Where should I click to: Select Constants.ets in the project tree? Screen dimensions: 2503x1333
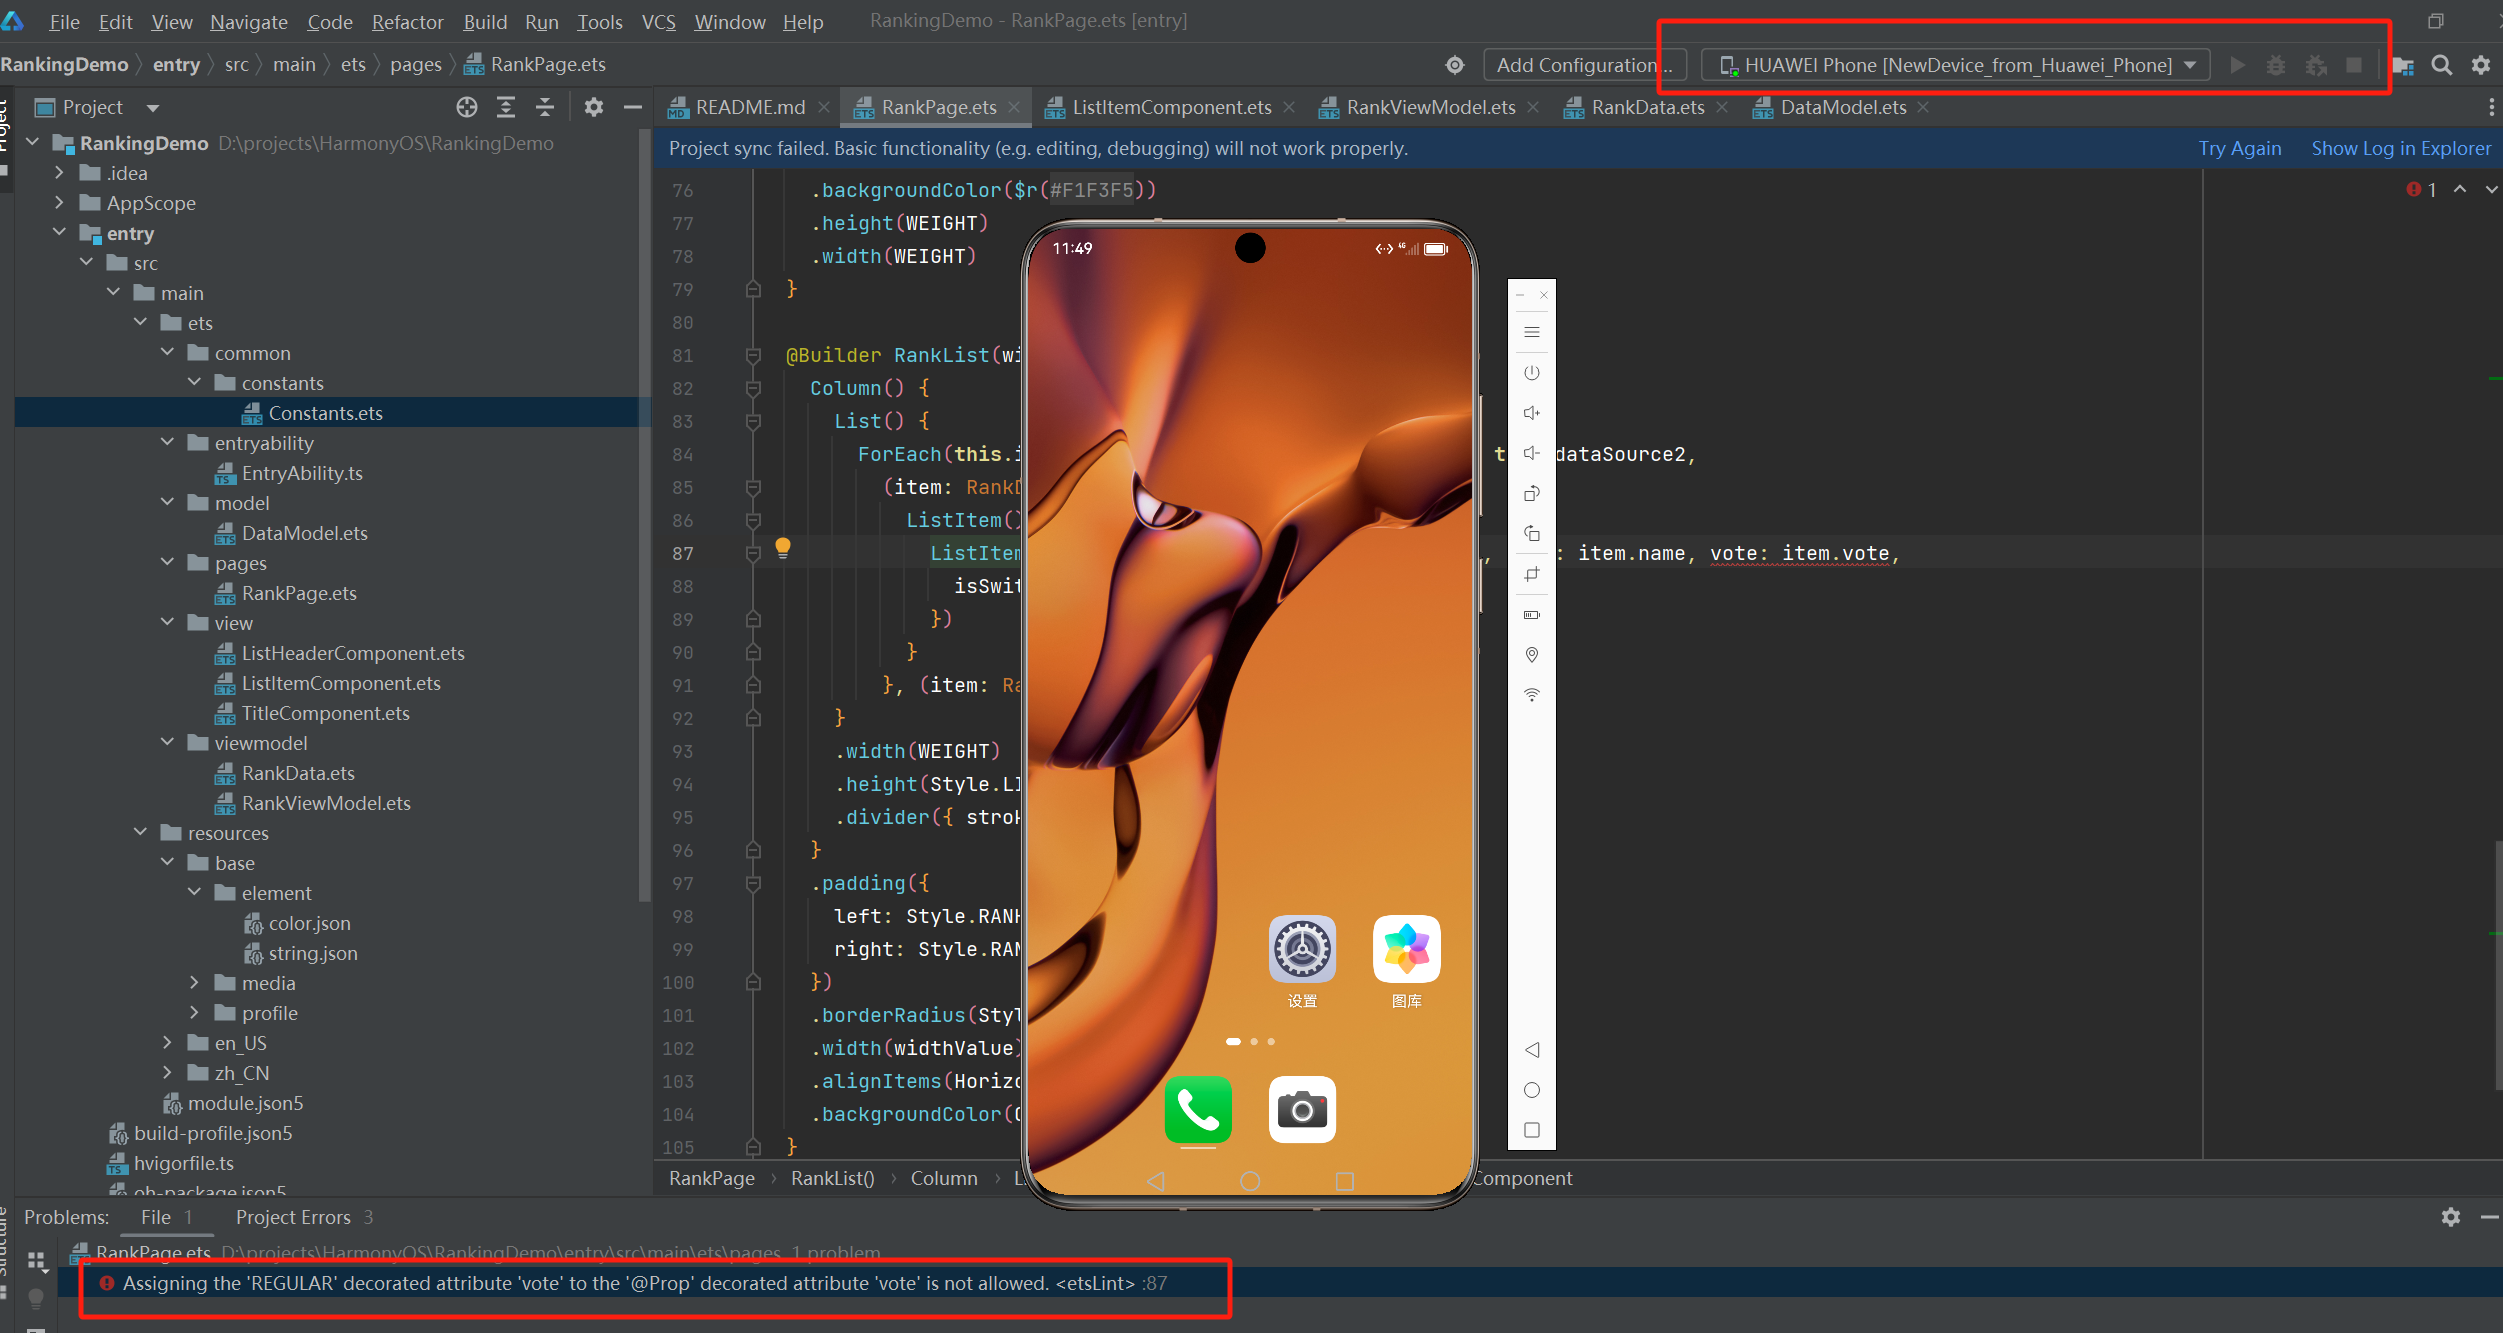[x=325, y=413]
